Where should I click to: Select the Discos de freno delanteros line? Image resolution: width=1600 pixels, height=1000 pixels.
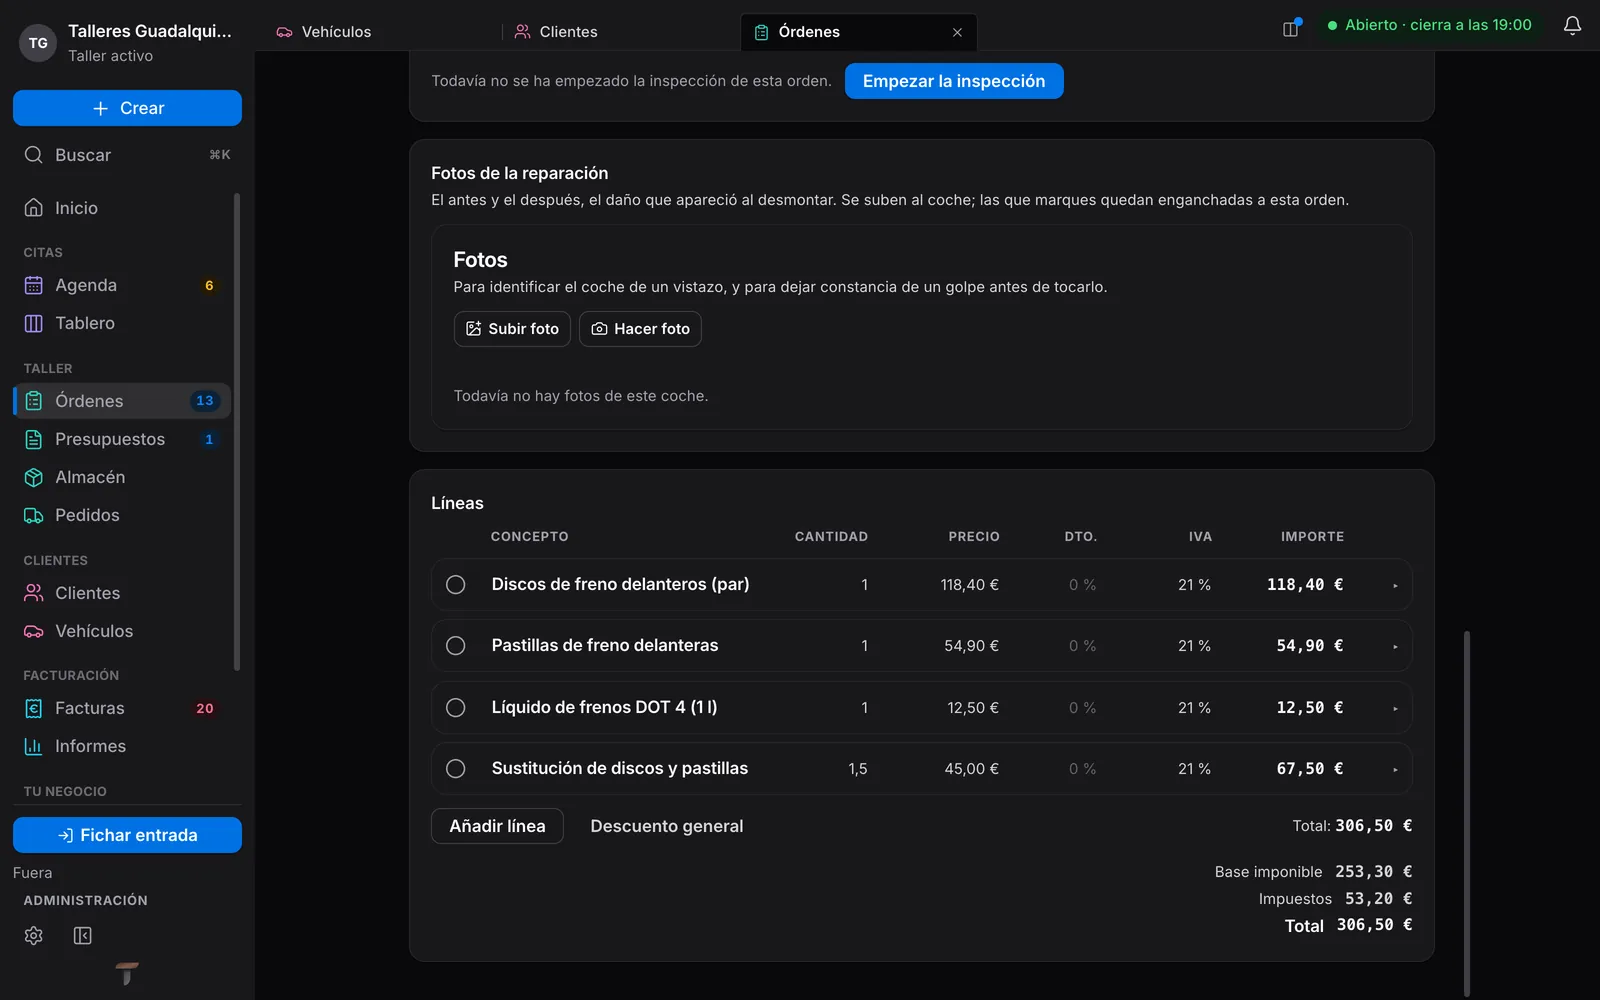(x=456, y=585)
